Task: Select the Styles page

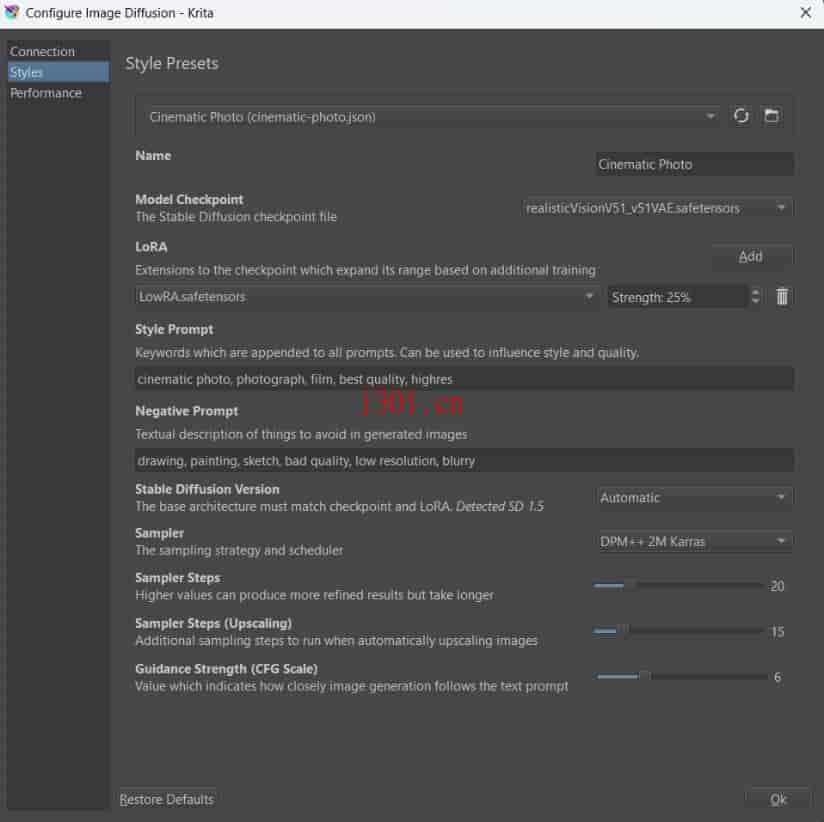Action: click(x=58, y=72)
